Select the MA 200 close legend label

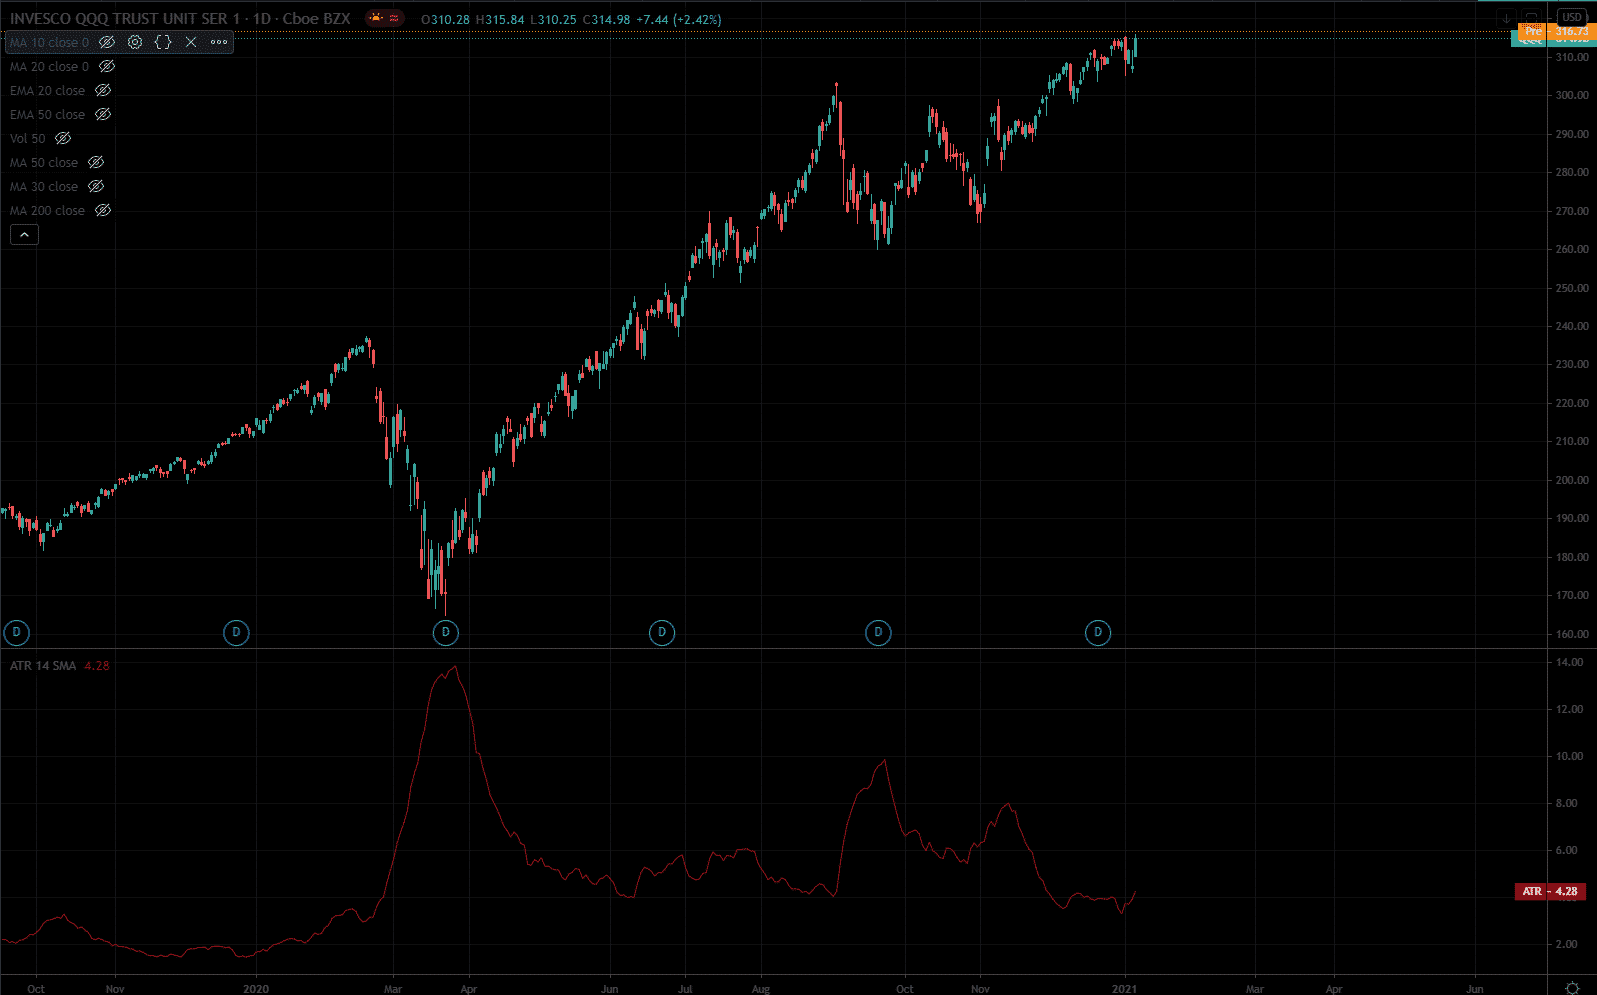click(x=47, y=210)
